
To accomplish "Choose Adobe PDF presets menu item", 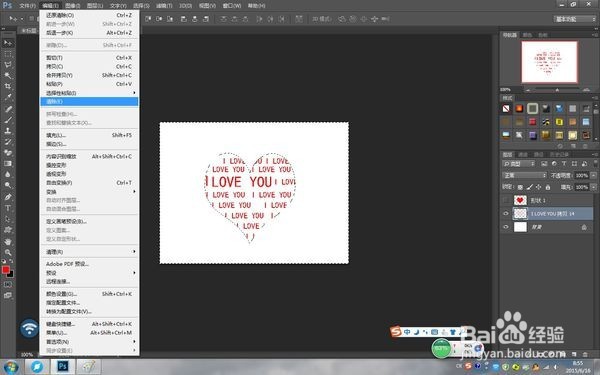I will pos(90,264).
